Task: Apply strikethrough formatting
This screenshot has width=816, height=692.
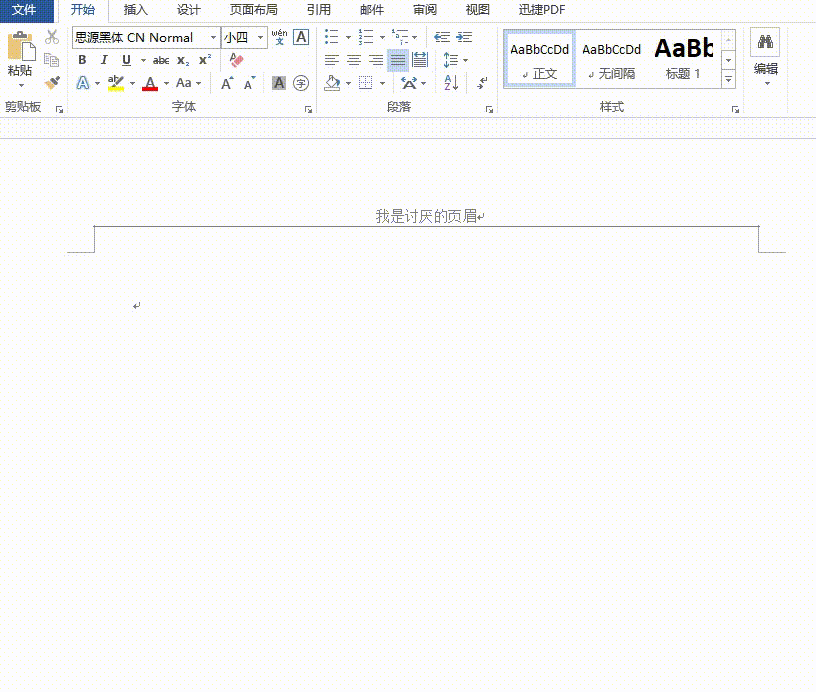Action: pyautogui.click(x=161, y=60)
